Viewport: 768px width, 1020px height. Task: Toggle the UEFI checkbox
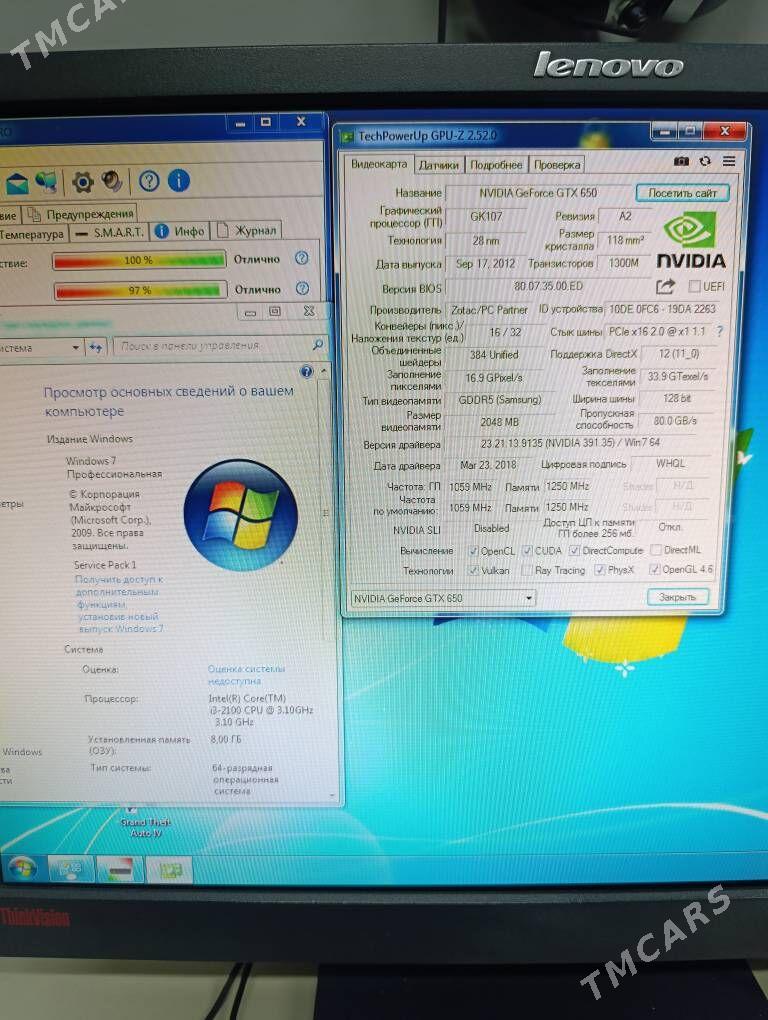pos(694,288)
